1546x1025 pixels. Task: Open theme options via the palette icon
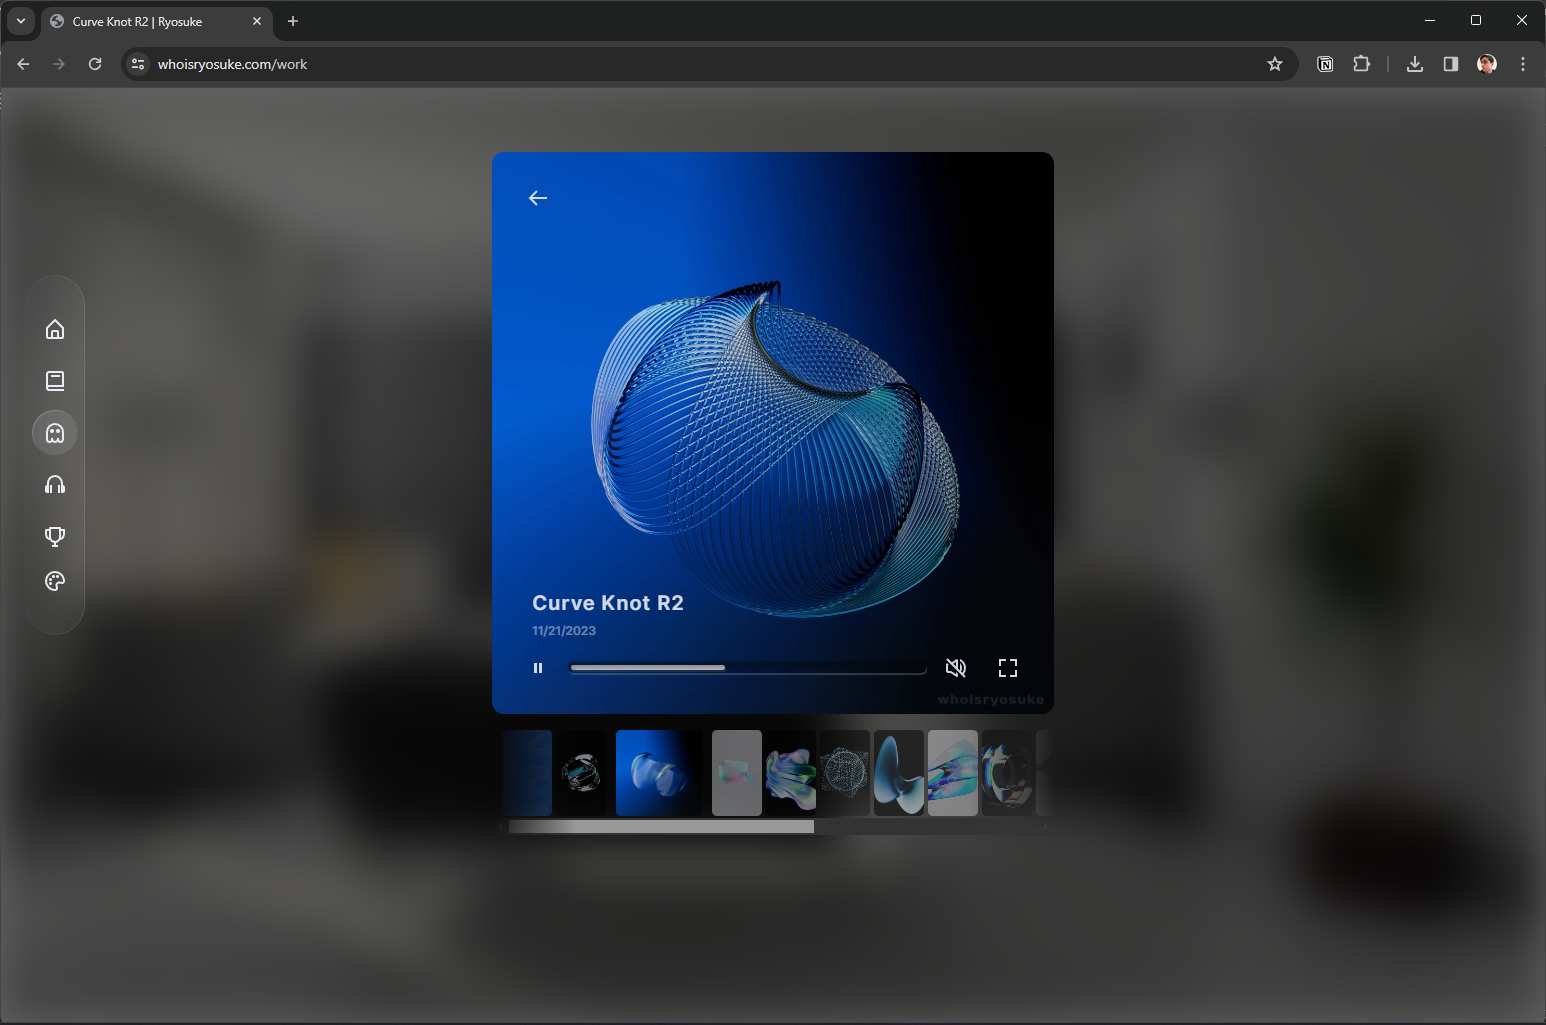[55, 580]
